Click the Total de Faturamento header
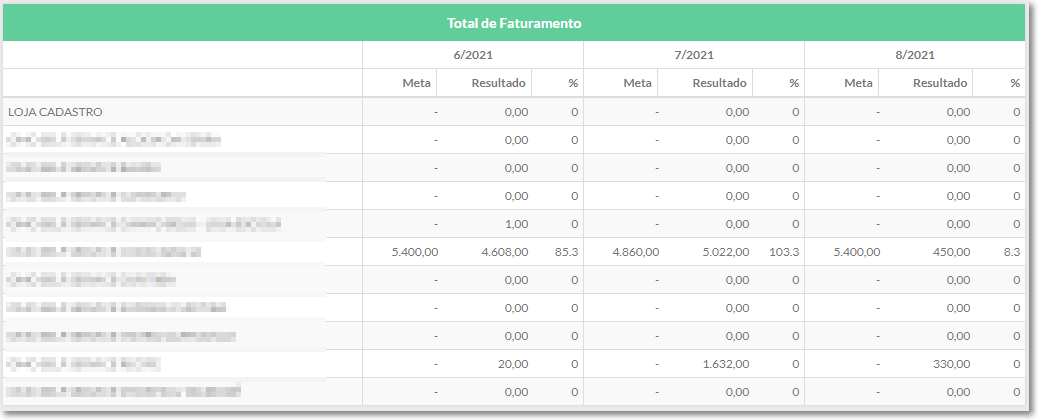The height and width of the screenshot is (420, 1038). [514, 23]
